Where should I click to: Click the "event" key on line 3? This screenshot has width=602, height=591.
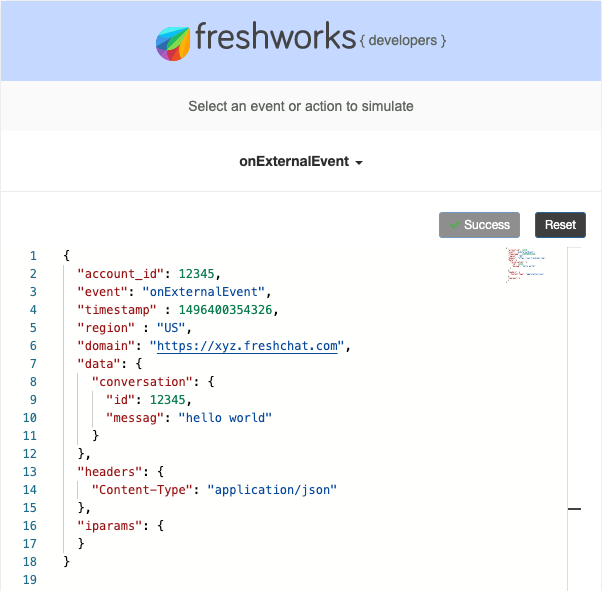click(103, 292)
